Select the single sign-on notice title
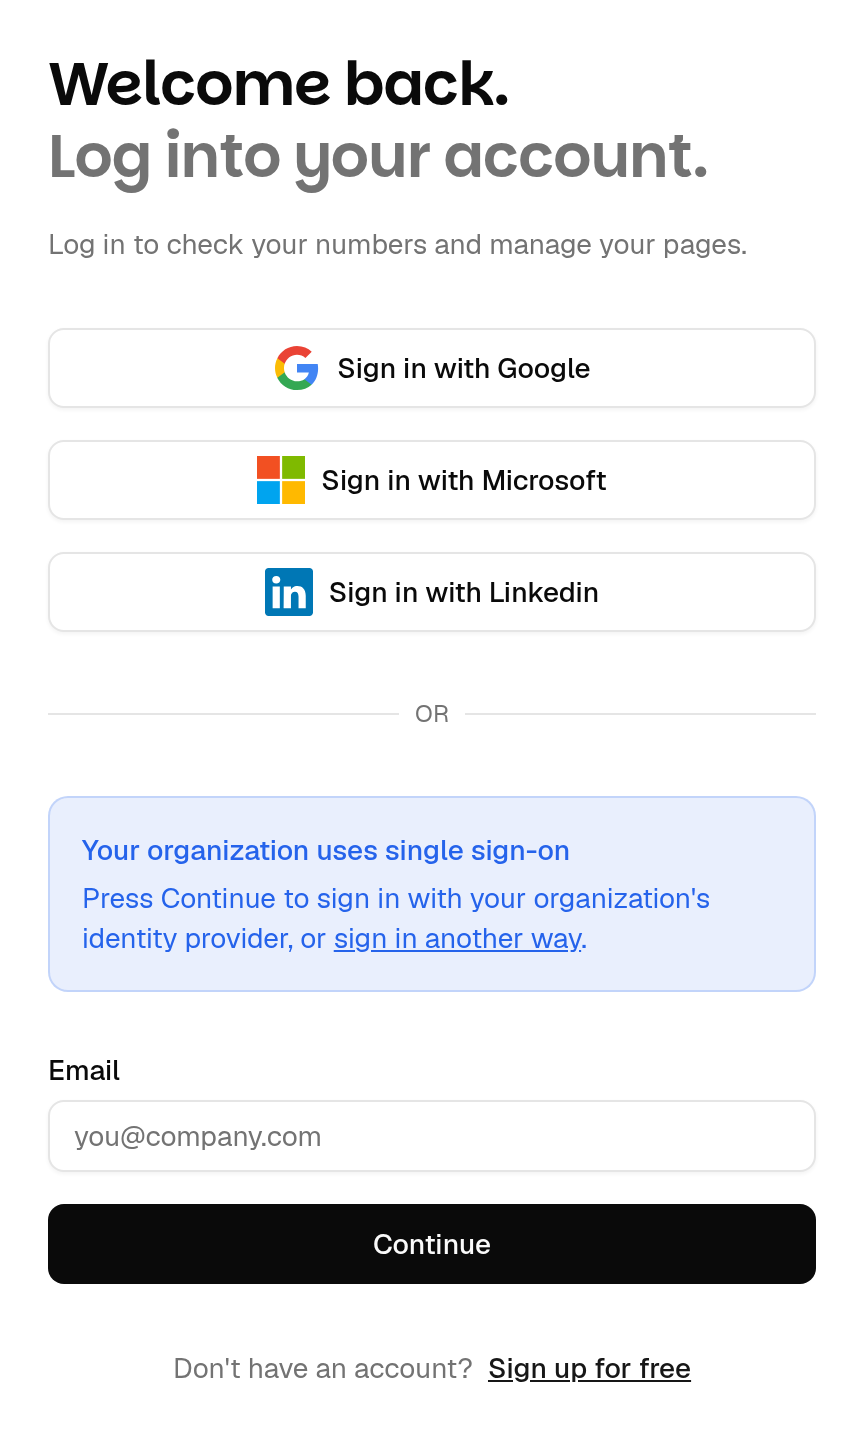 pyautogui.click(x=326, y=850)
